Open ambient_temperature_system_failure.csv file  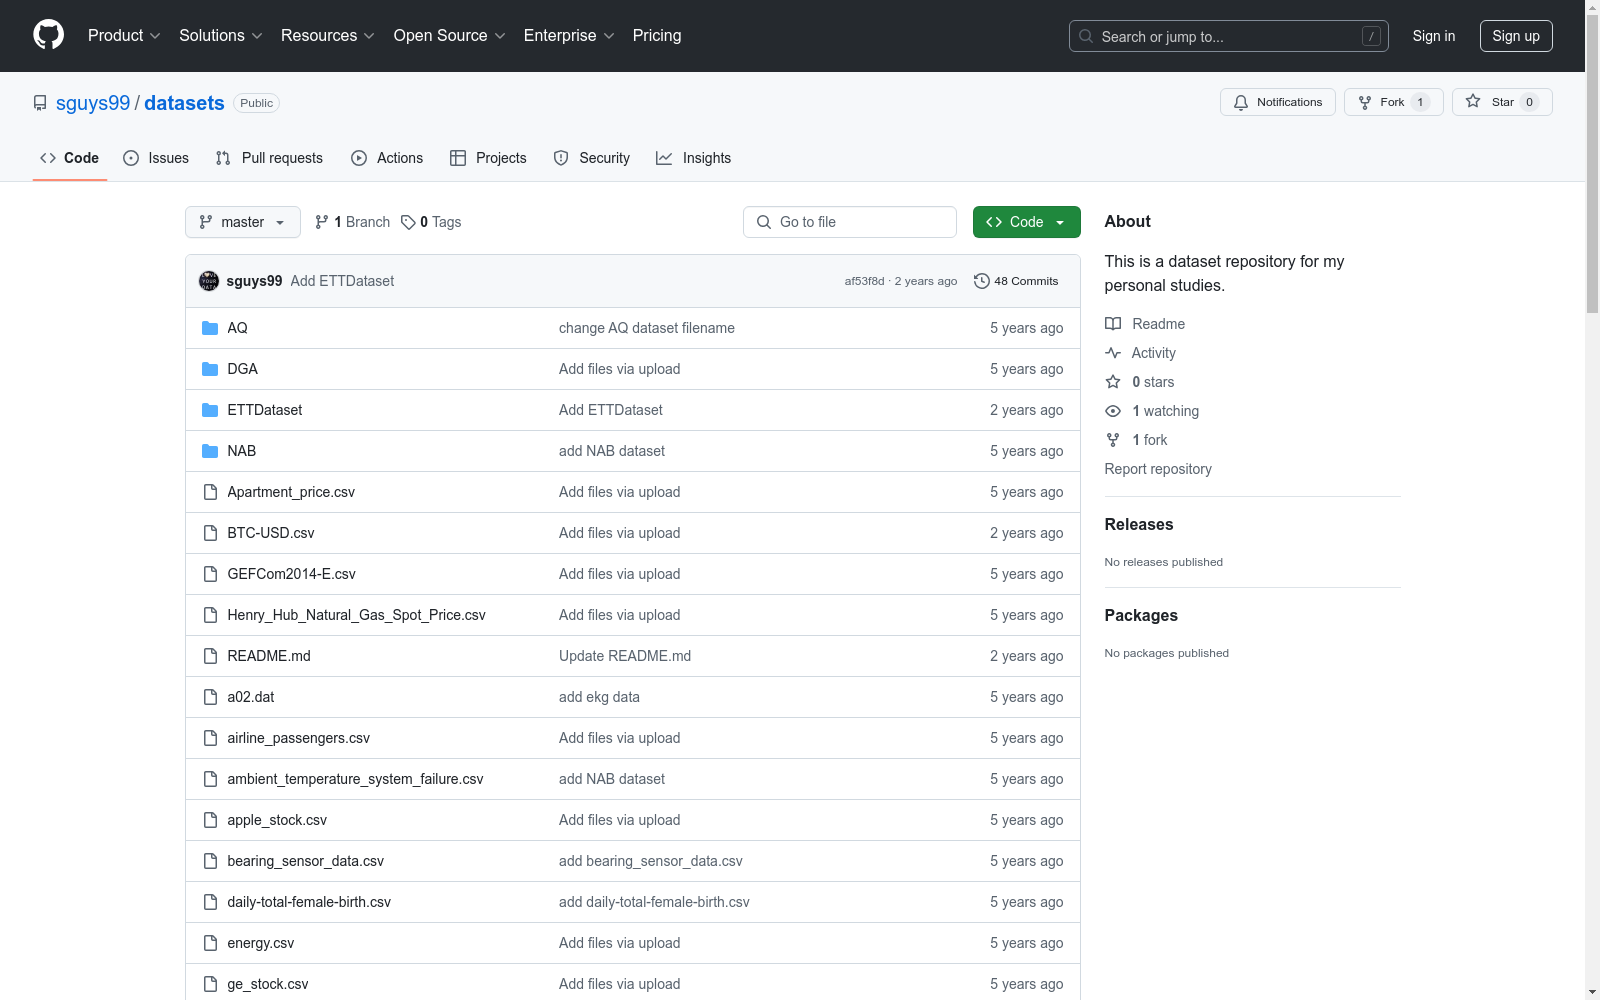click(355, 779)
